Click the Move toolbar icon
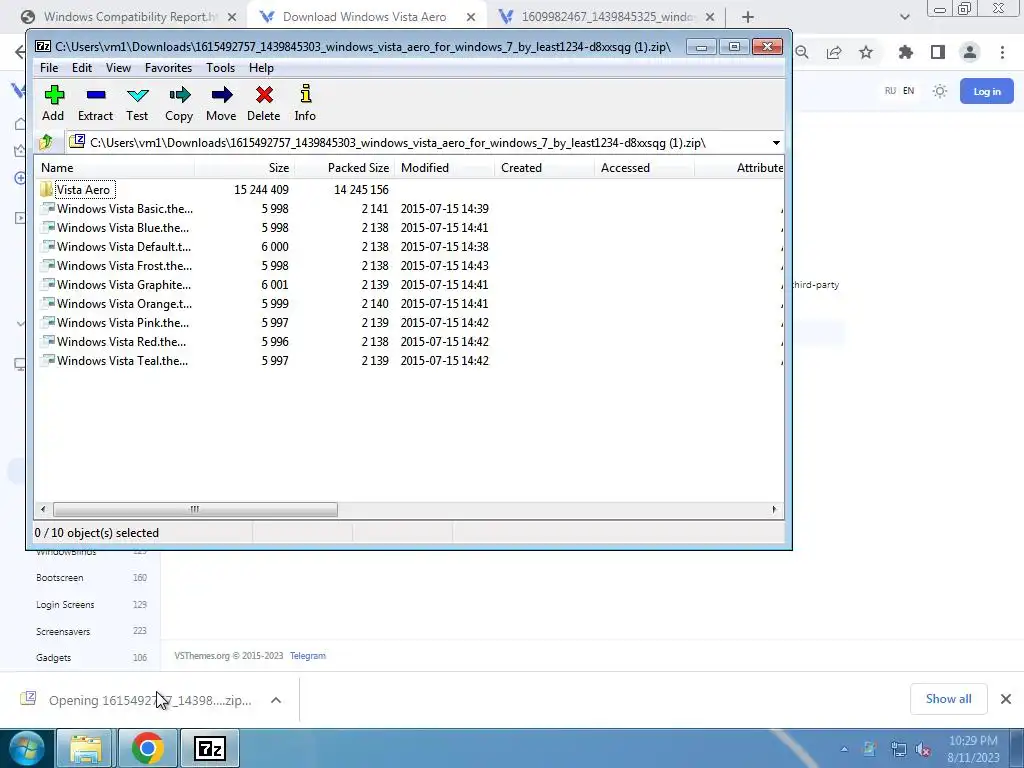The image size is (1024, 768). pos(221,103)
